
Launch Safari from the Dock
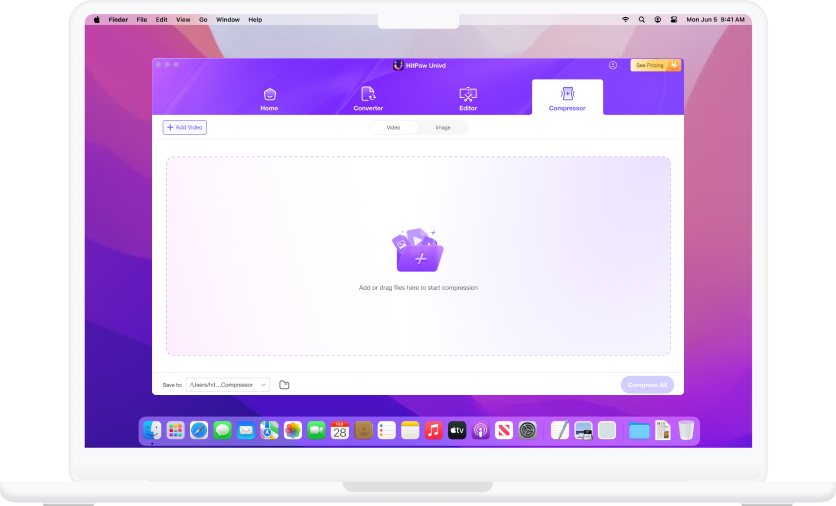[199, 430]
